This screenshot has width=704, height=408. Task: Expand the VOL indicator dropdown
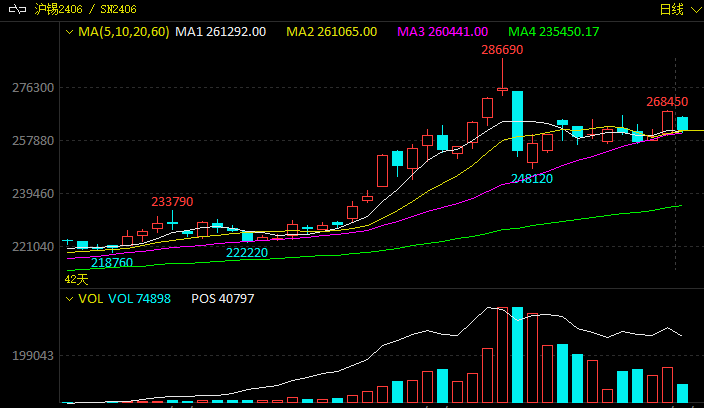click(69, 298)
